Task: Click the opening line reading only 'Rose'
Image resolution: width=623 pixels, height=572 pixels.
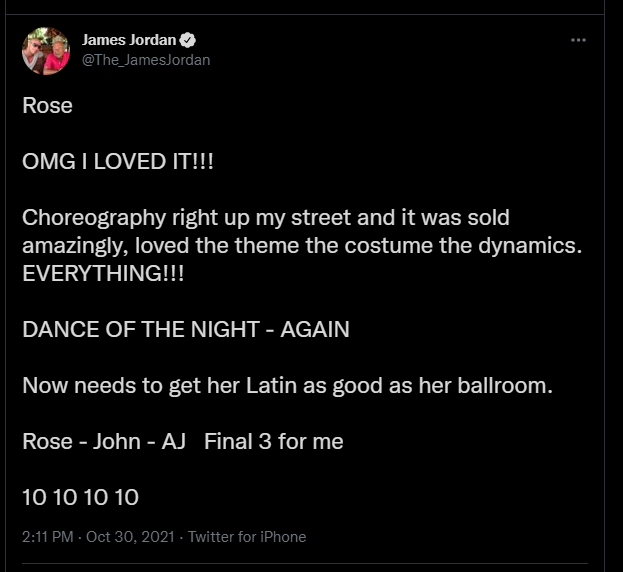Action: tap(47, 106)
